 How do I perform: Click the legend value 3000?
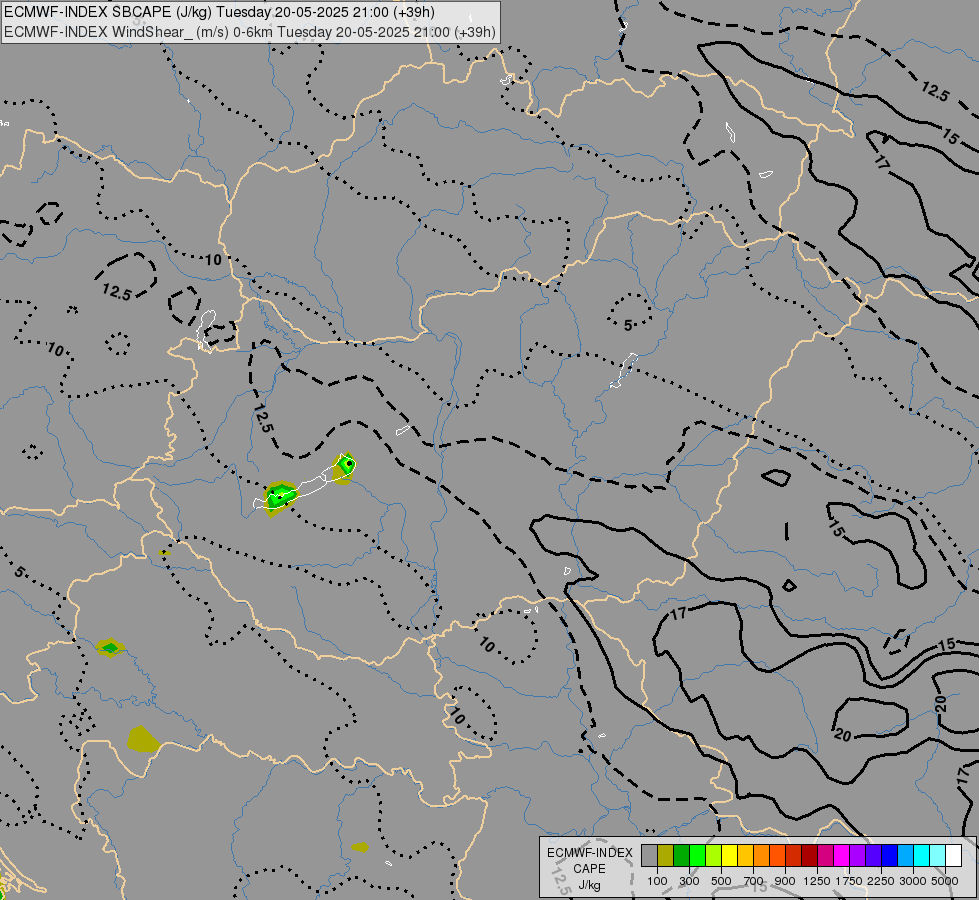click(x=913, y=881)
